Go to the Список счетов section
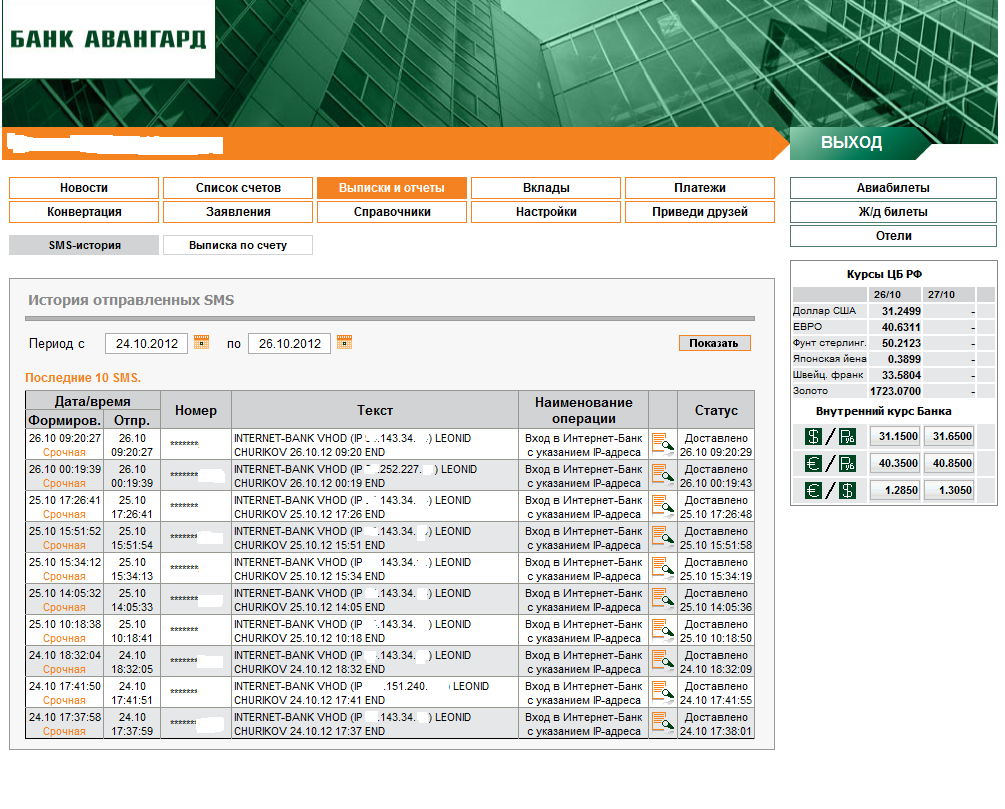Viewport: 1005px width, 809px height. [238, 188]
